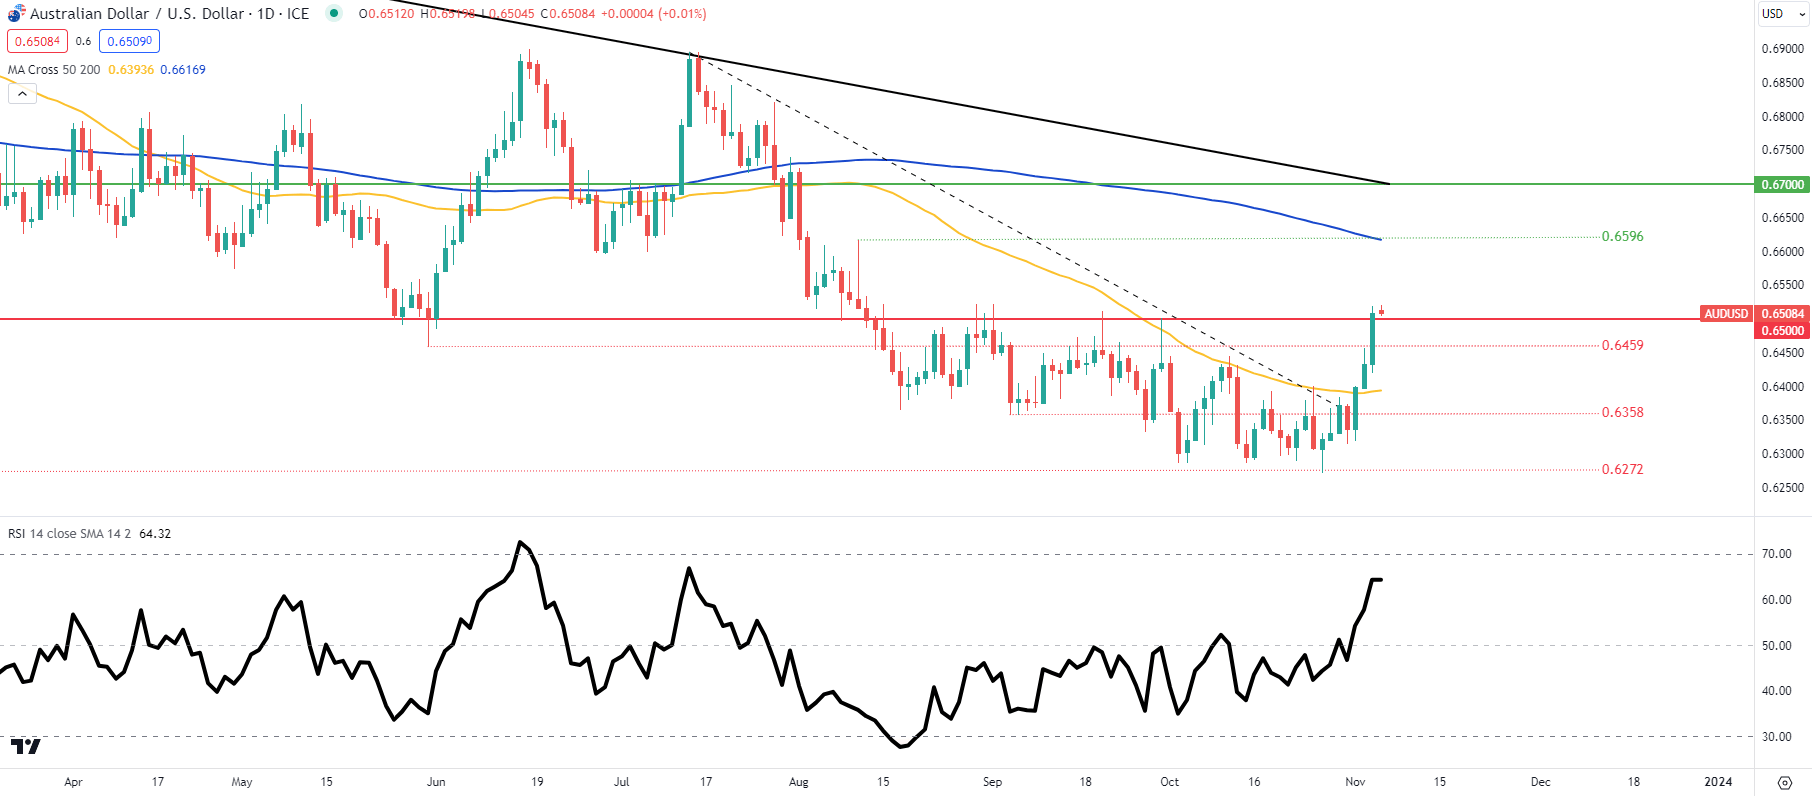Click the RSI value 64.32
Screen dimensions: 1812x796
click(155, 534)
